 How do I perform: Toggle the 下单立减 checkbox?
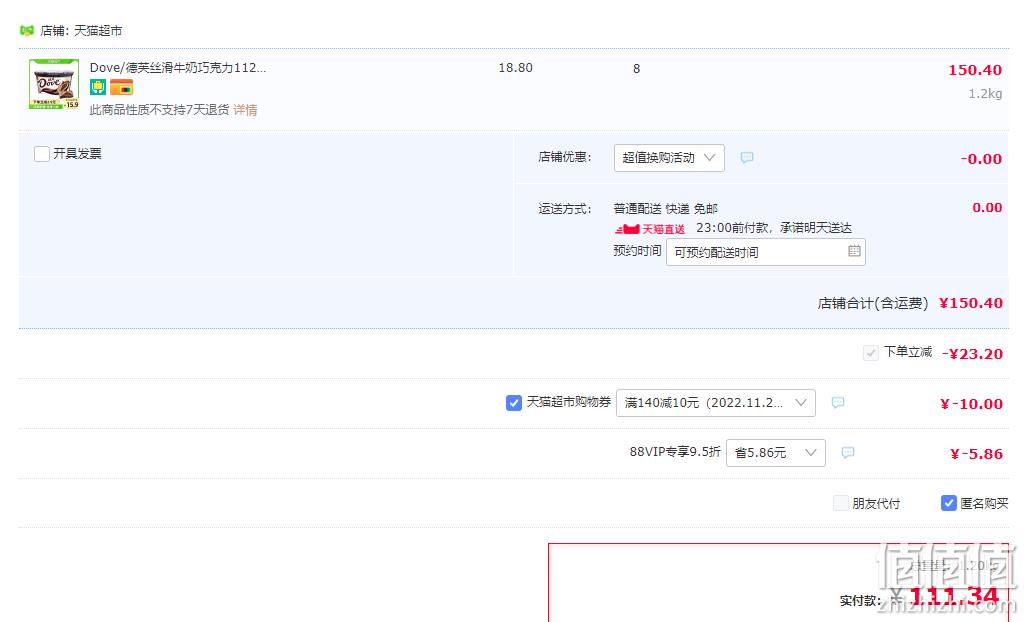[x=871, y=353]
